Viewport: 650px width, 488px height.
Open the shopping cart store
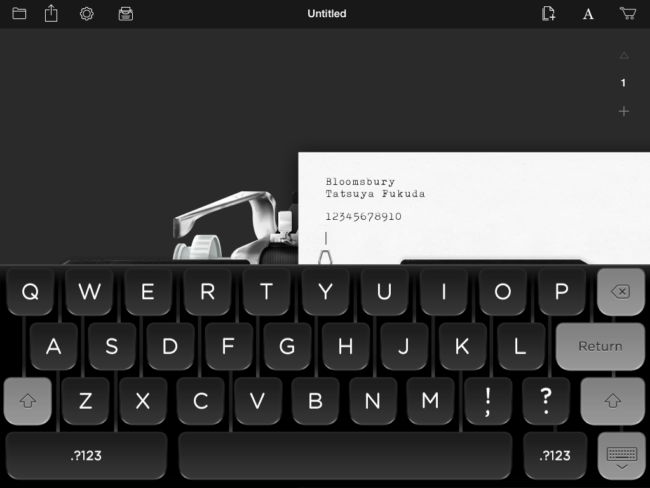[627, 14]
